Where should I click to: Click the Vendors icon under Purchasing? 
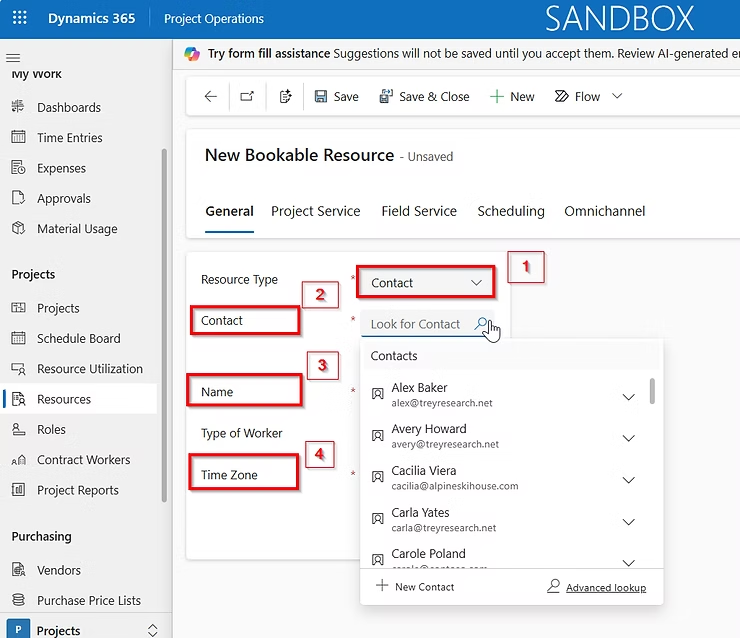(x=18, y=570)
